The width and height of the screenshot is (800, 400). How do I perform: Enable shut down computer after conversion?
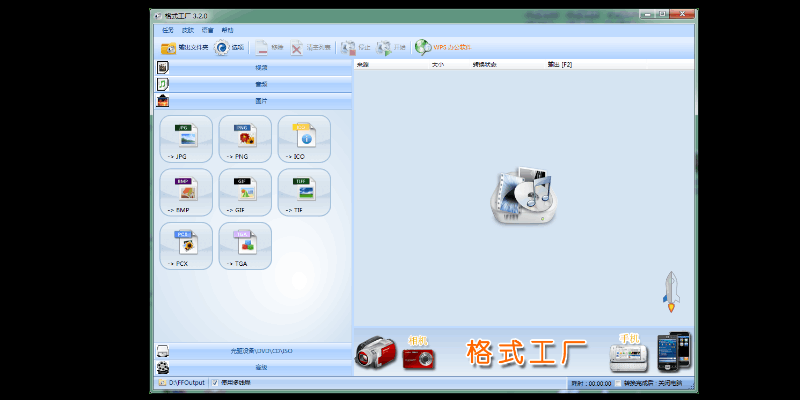point(618,383)
